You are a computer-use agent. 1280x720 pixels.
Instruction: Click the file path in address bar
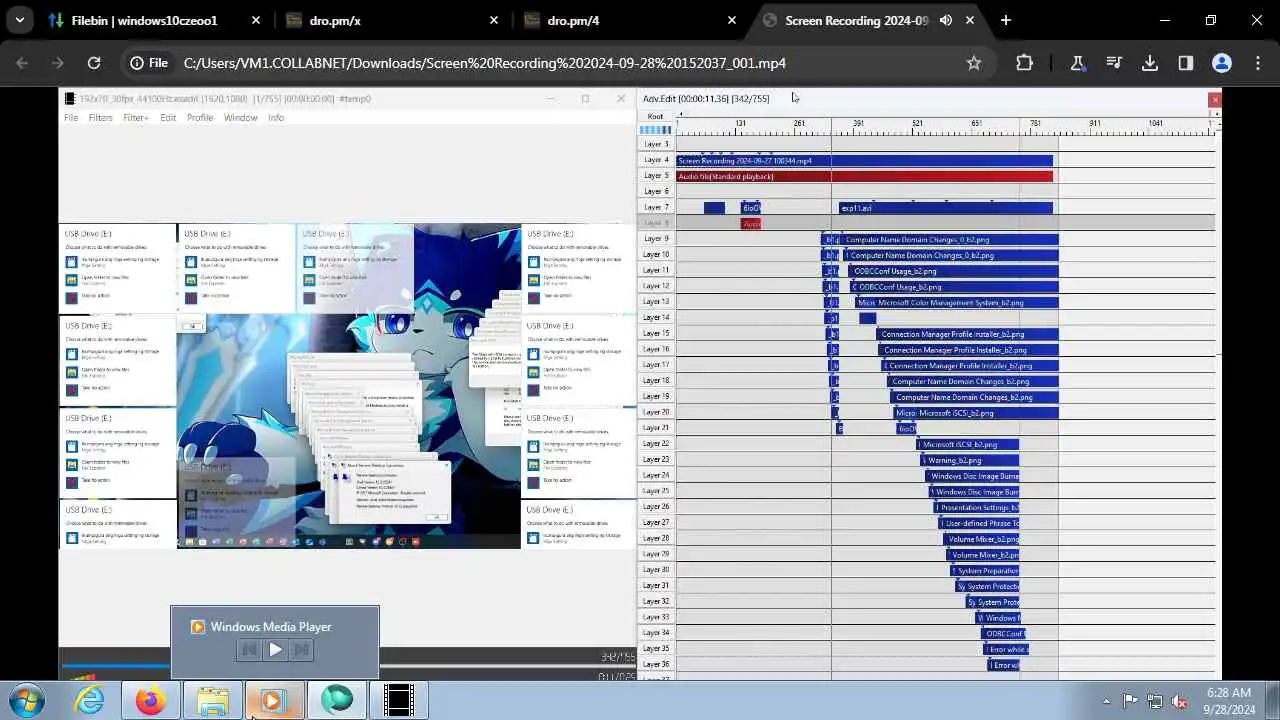(485, 63)
